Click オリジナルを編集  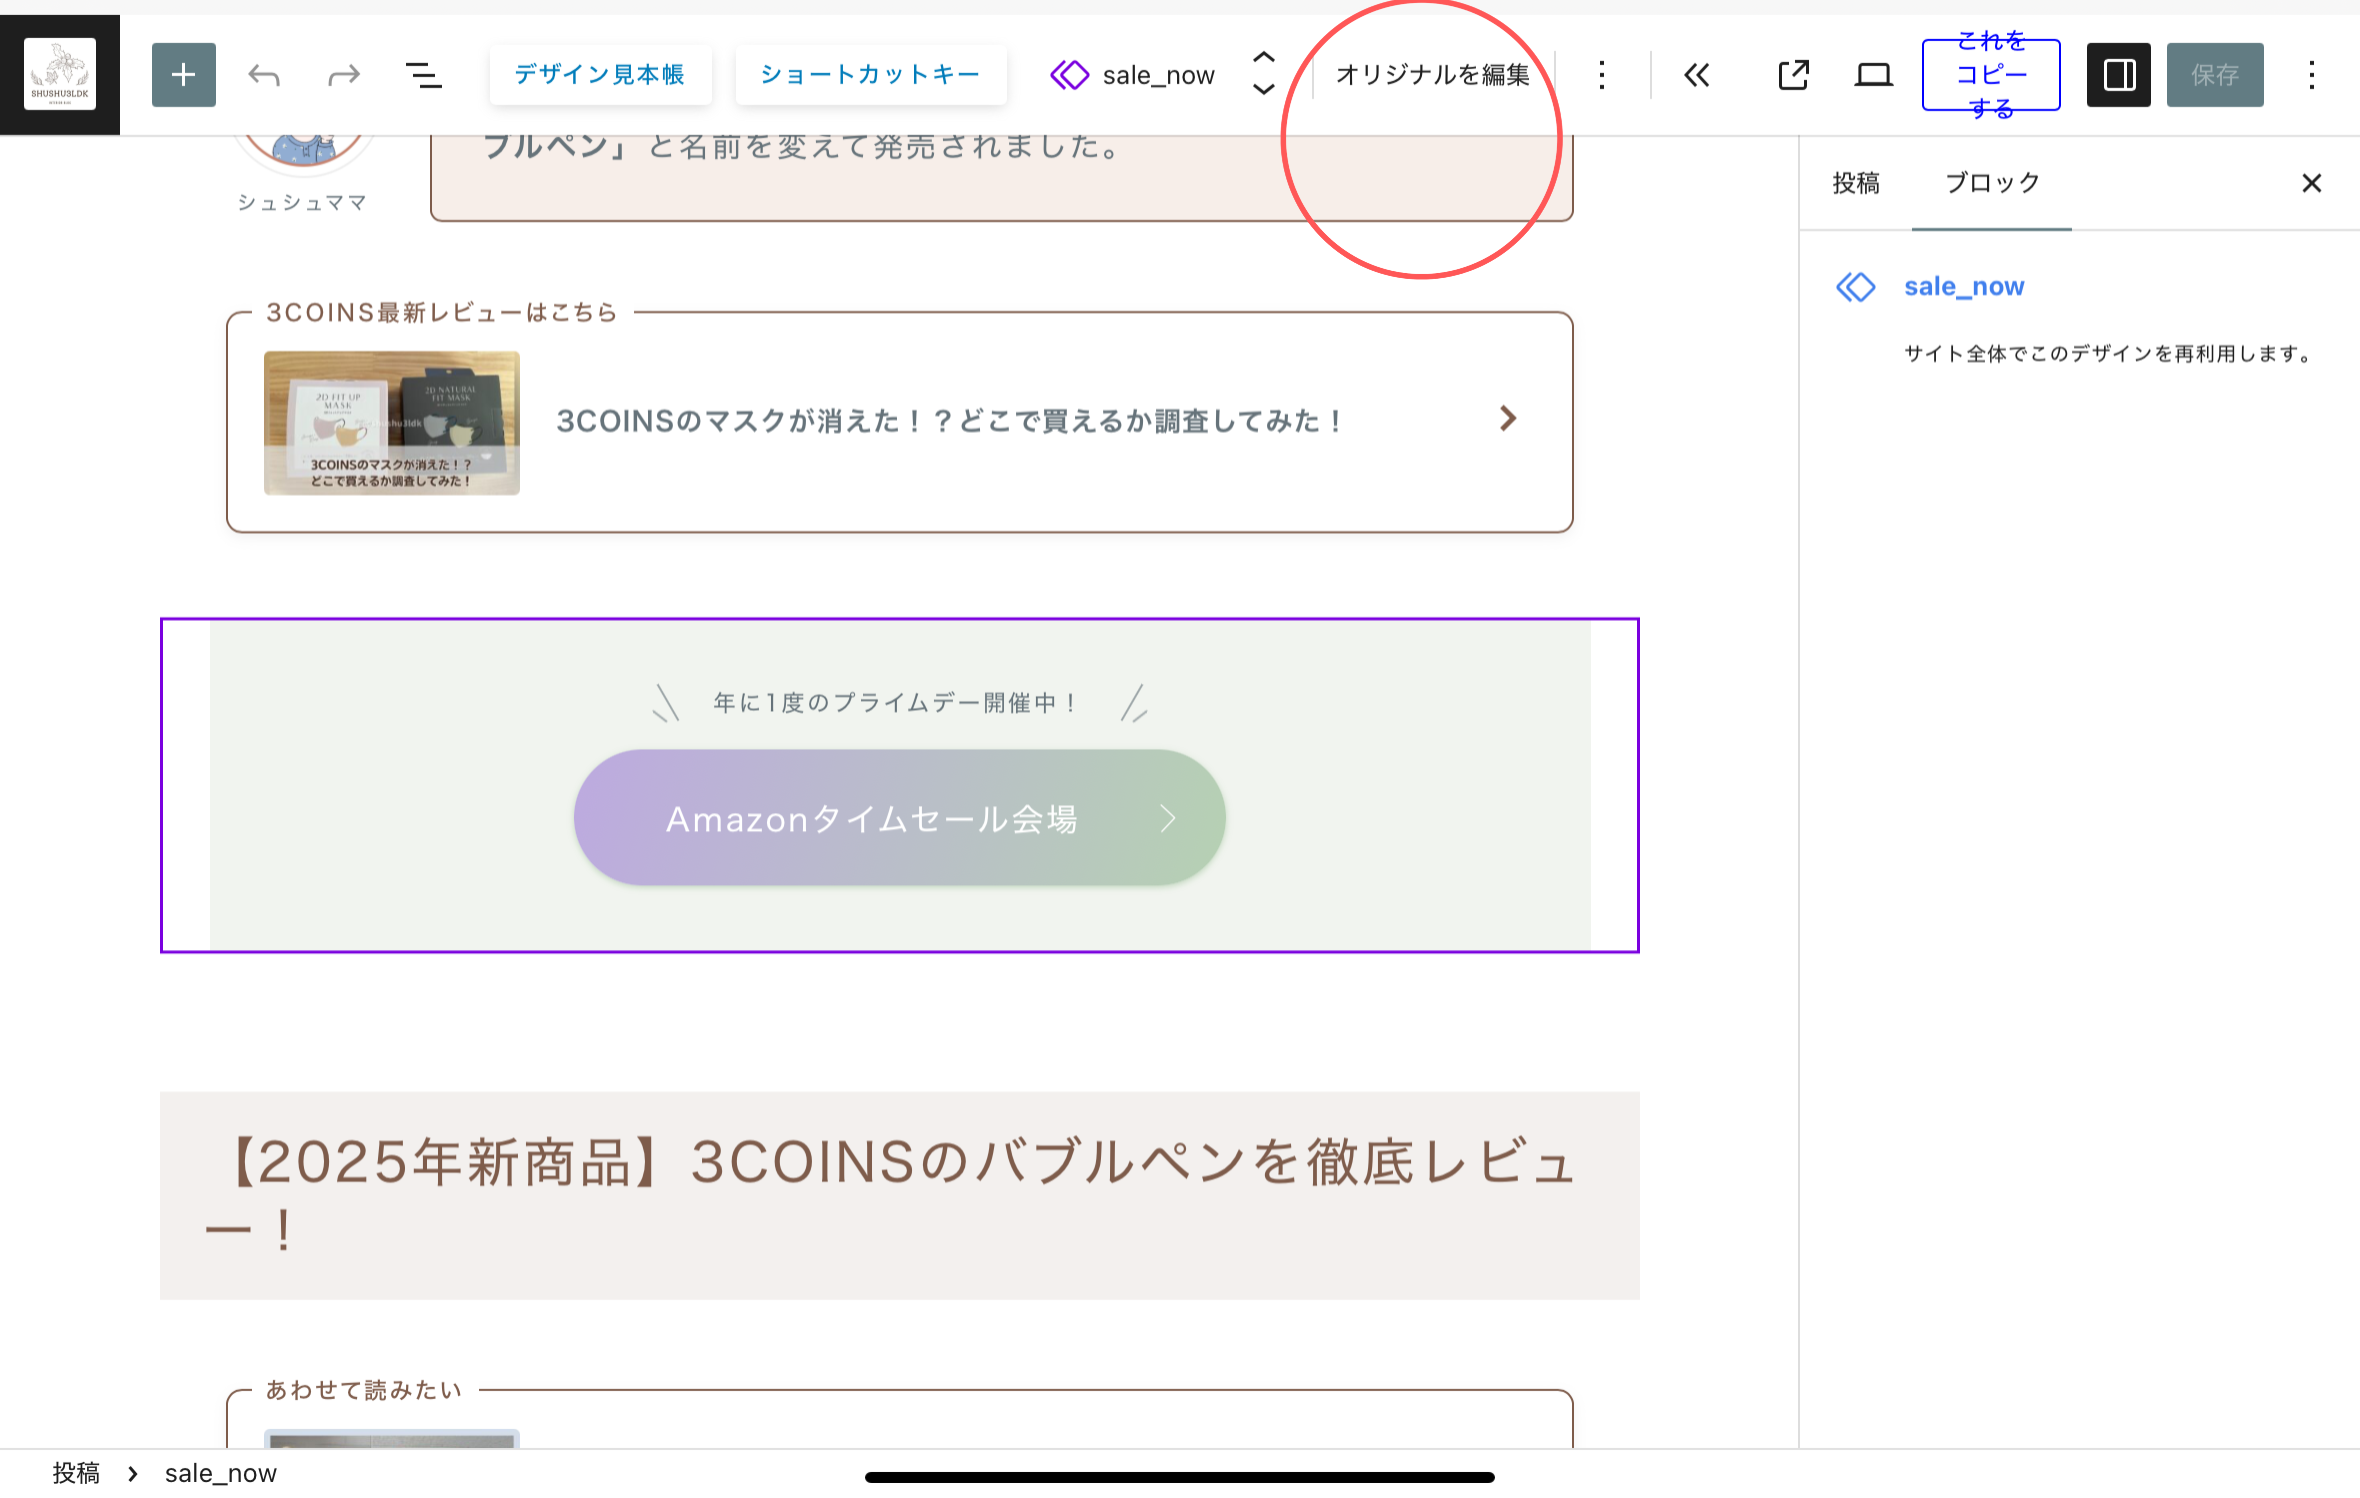1433,75
